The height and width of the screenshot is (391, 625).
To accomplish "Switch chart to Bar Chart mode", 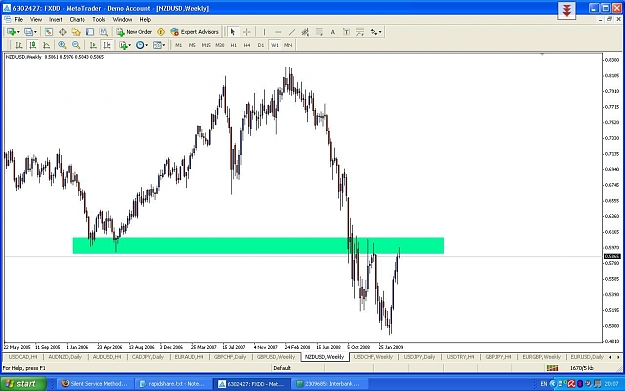I will point(18,45).
